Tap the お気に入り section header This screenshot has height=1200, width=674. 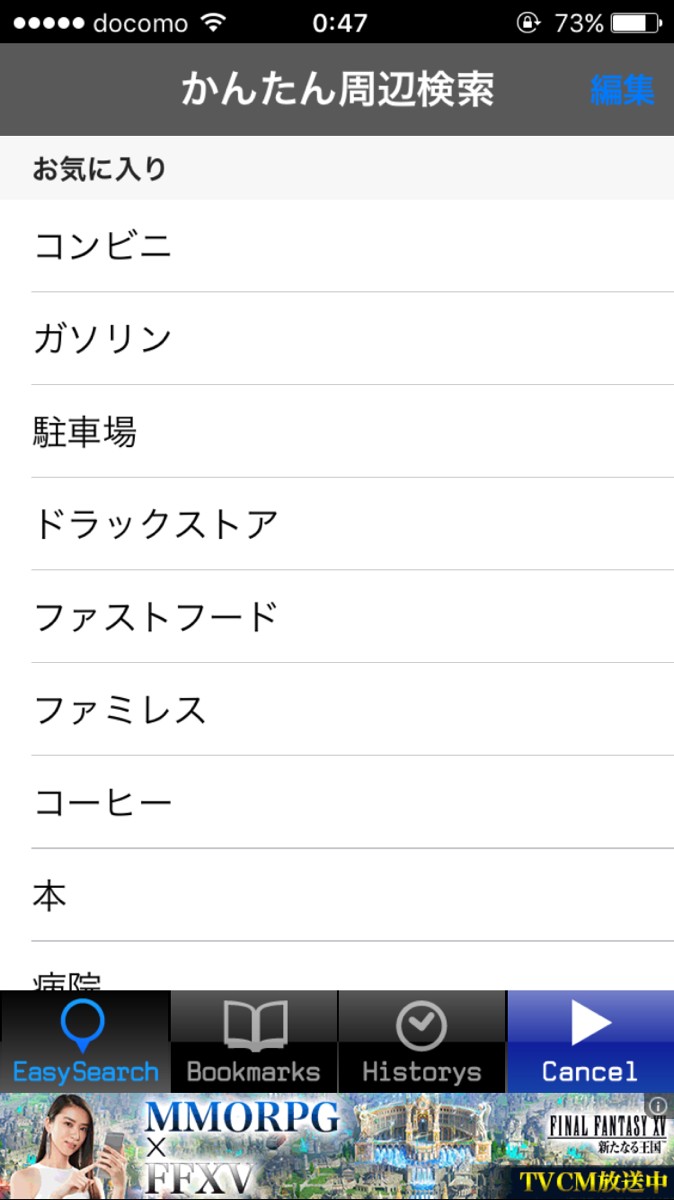tap(99, 168)
